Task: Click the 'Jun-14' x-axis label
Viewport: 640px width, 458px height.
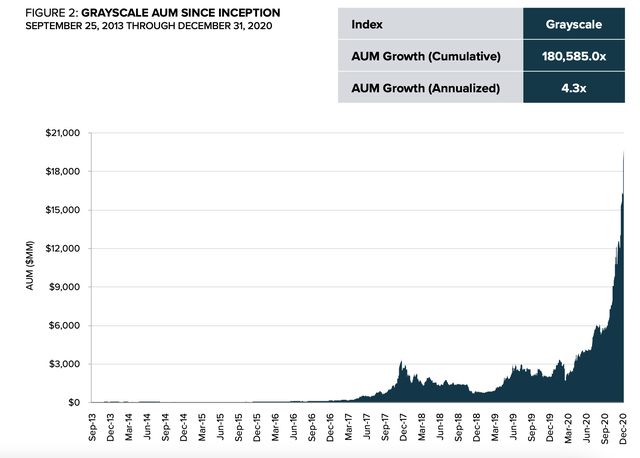Action: point(147,427)
